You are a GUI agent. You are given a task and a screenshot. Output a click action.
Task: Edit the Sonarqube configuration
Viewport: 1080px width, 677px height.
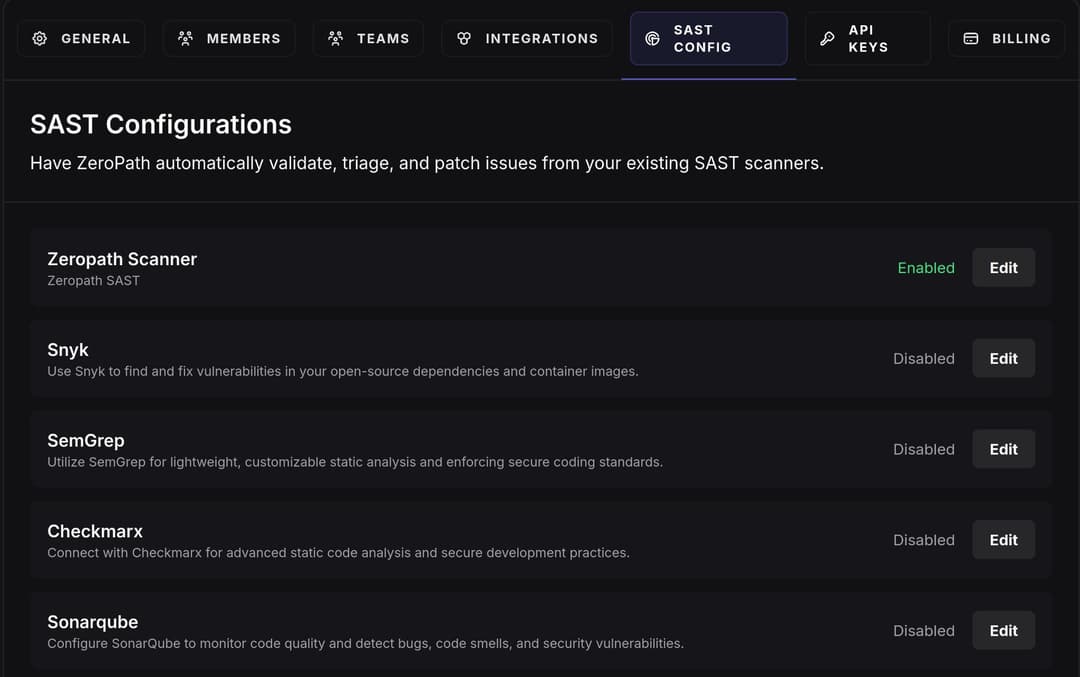[x=1003, y=630]
